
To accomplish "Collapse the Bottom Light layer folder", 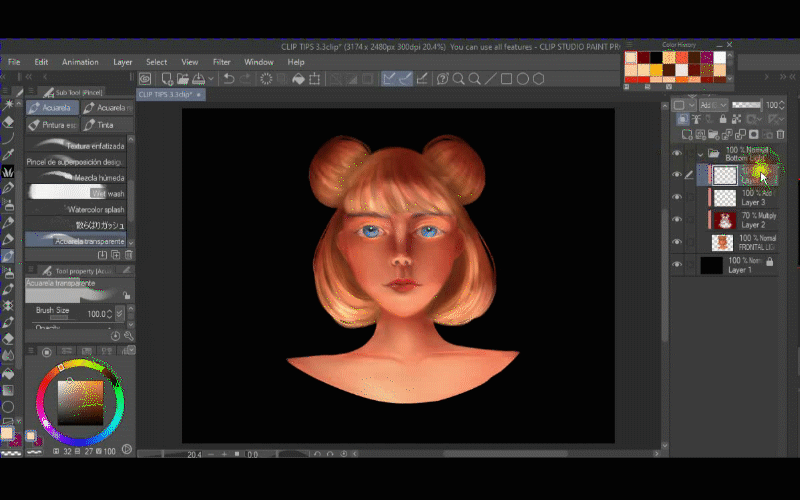I will tap(700, 154).
